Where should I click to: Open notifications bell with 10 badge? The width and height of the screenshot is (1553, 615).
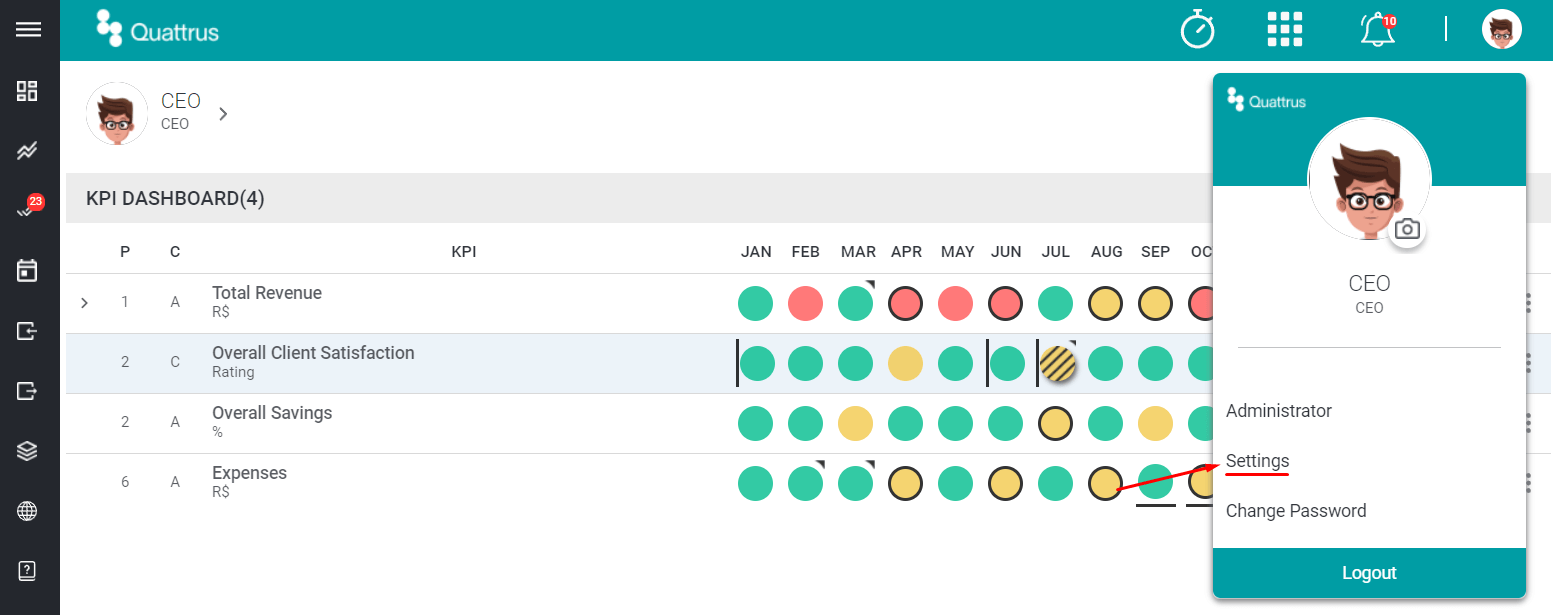[x=1378, y=30]
